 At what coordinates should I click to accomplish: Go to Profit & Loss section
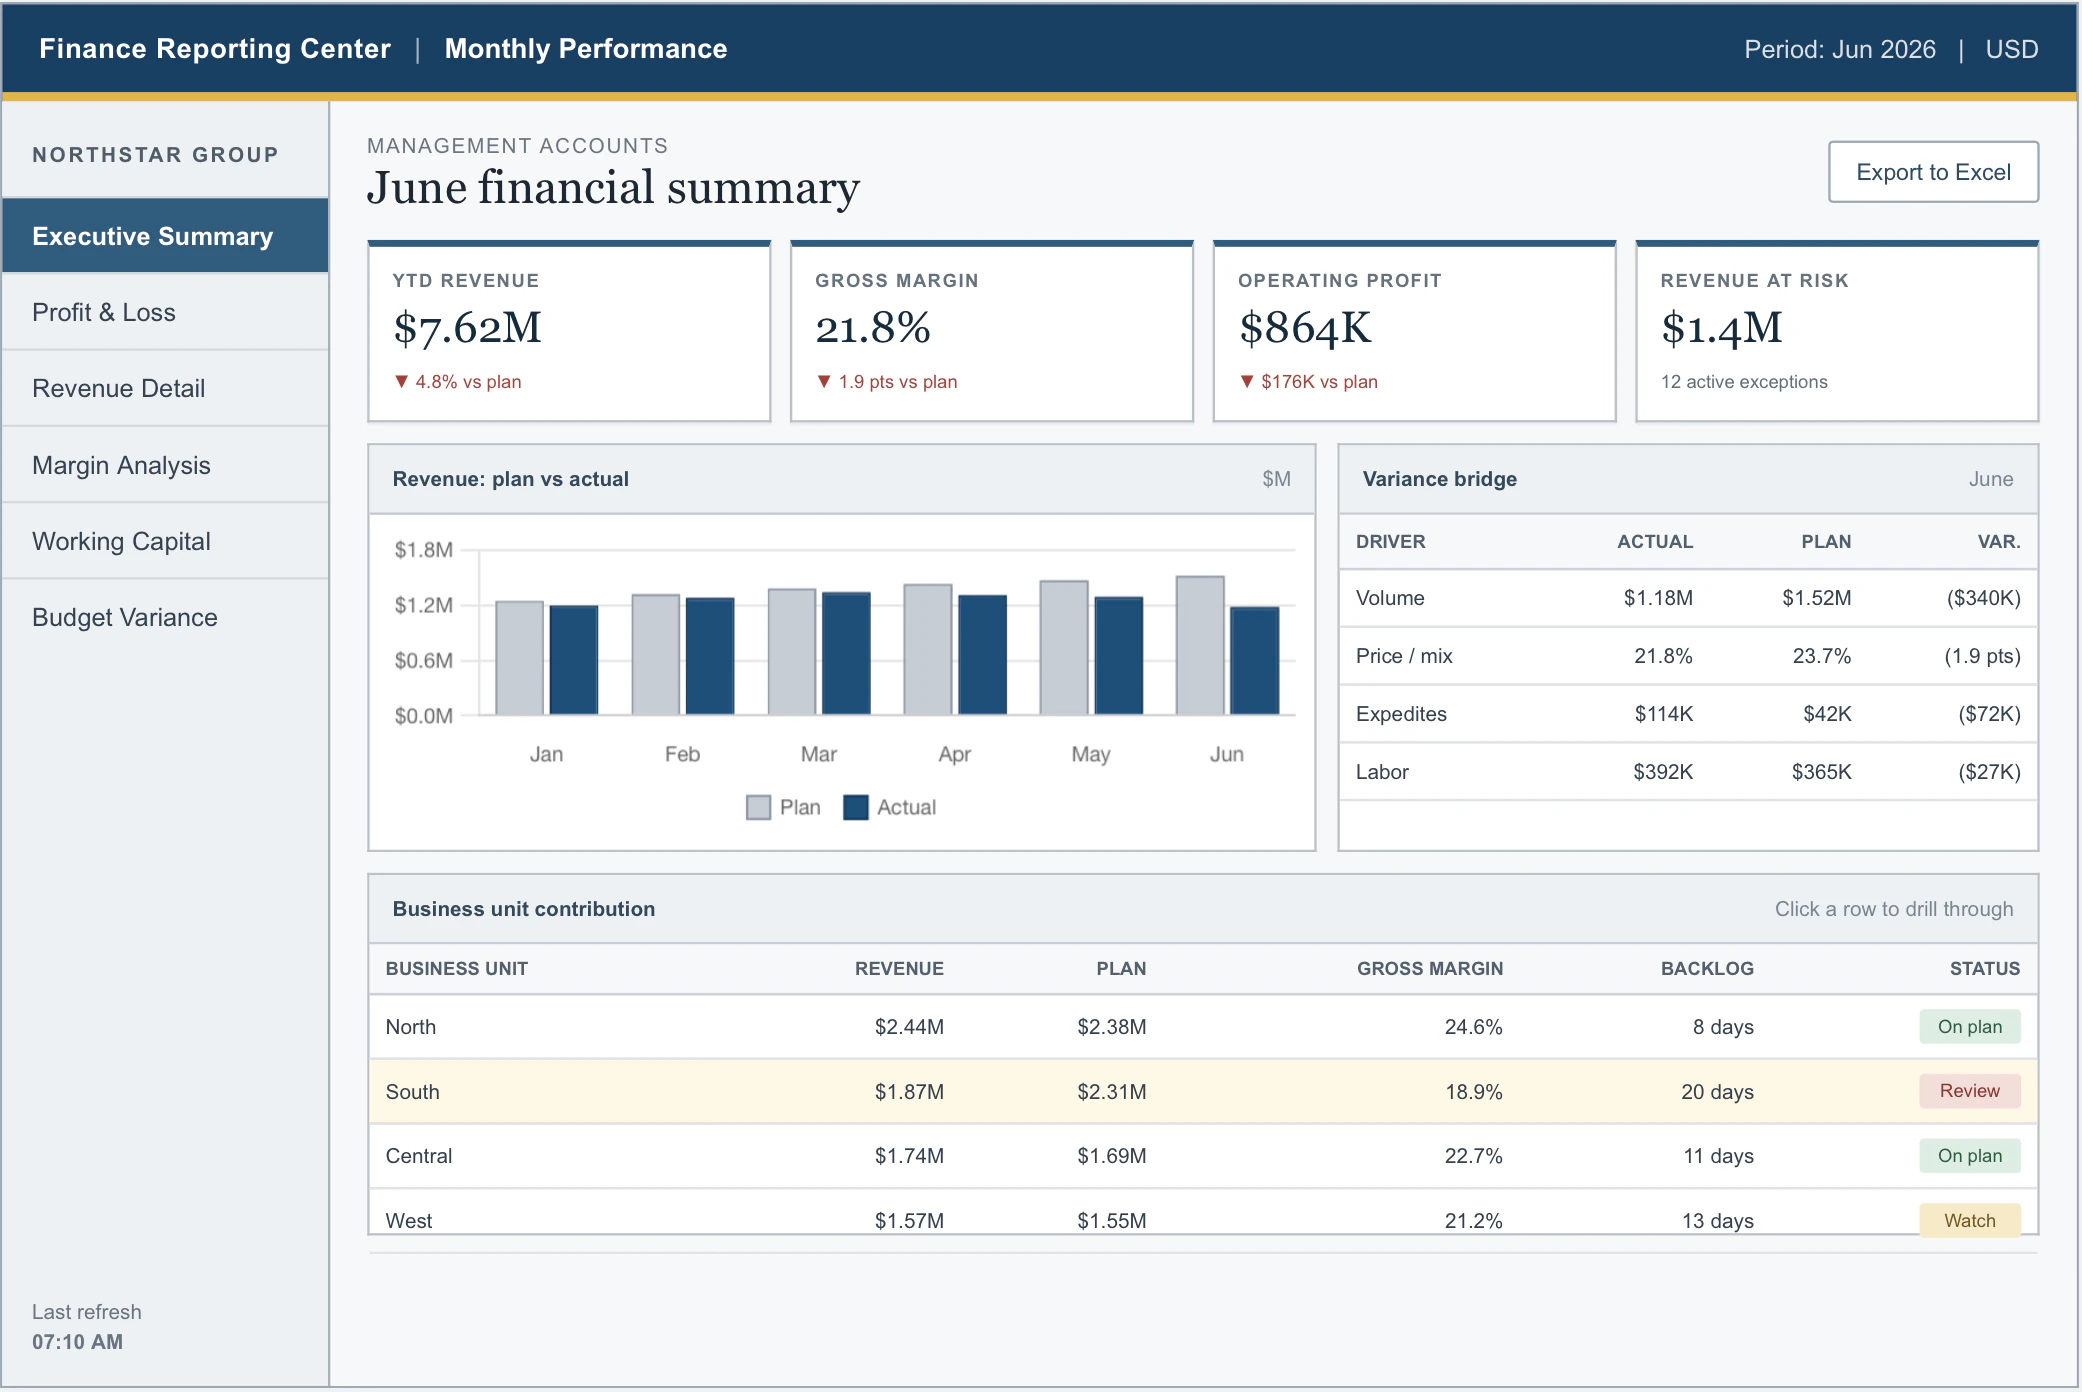165,312
